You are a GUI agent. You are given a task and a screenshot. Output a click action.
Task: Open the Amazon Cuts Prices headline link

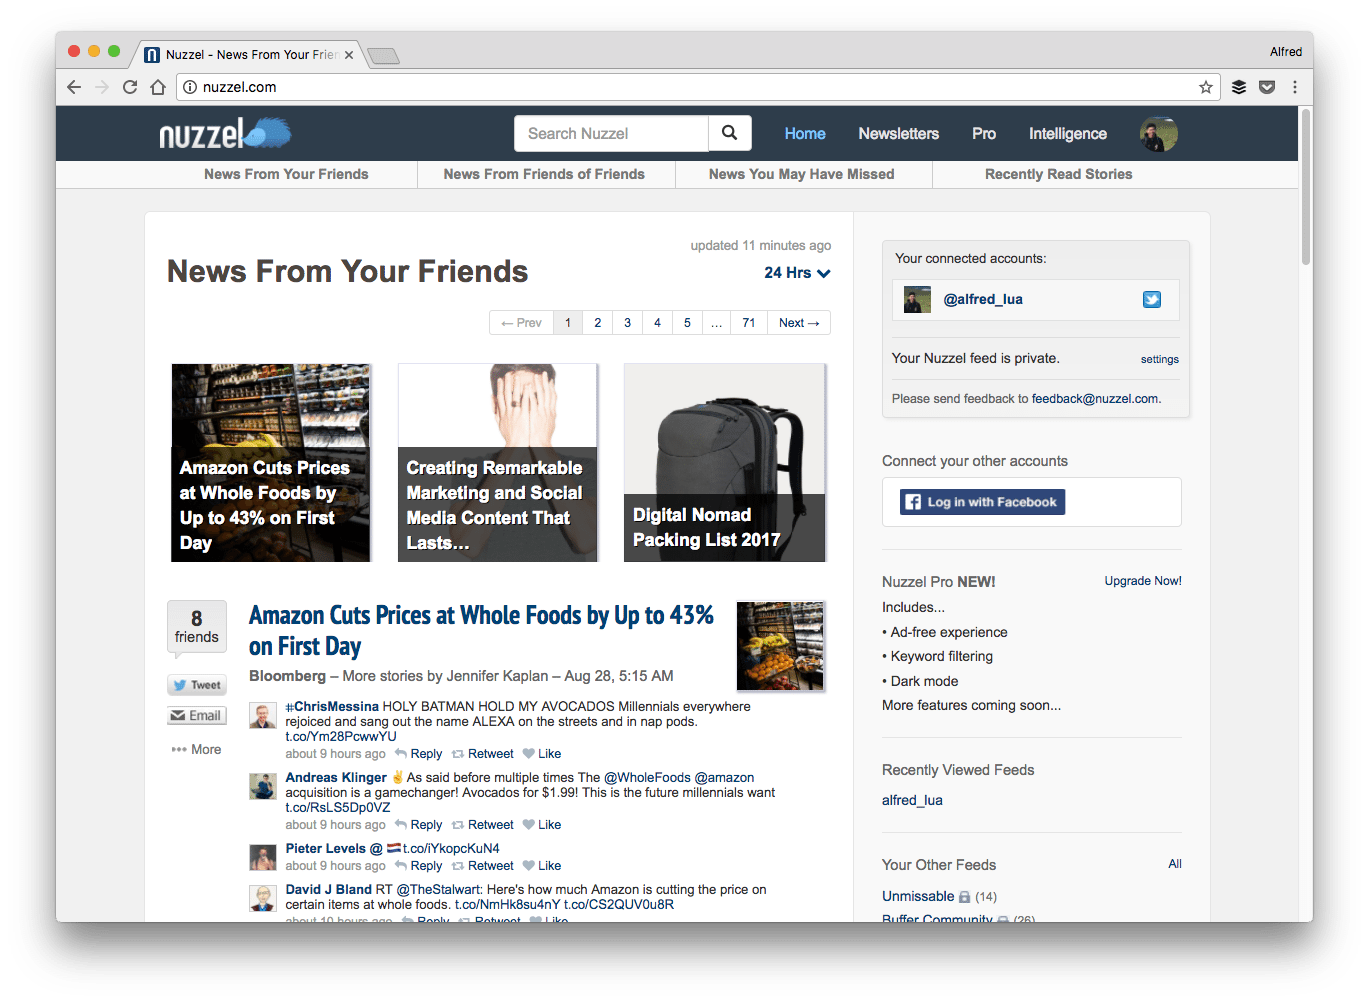pyautogui.click(x=481, y=630)
